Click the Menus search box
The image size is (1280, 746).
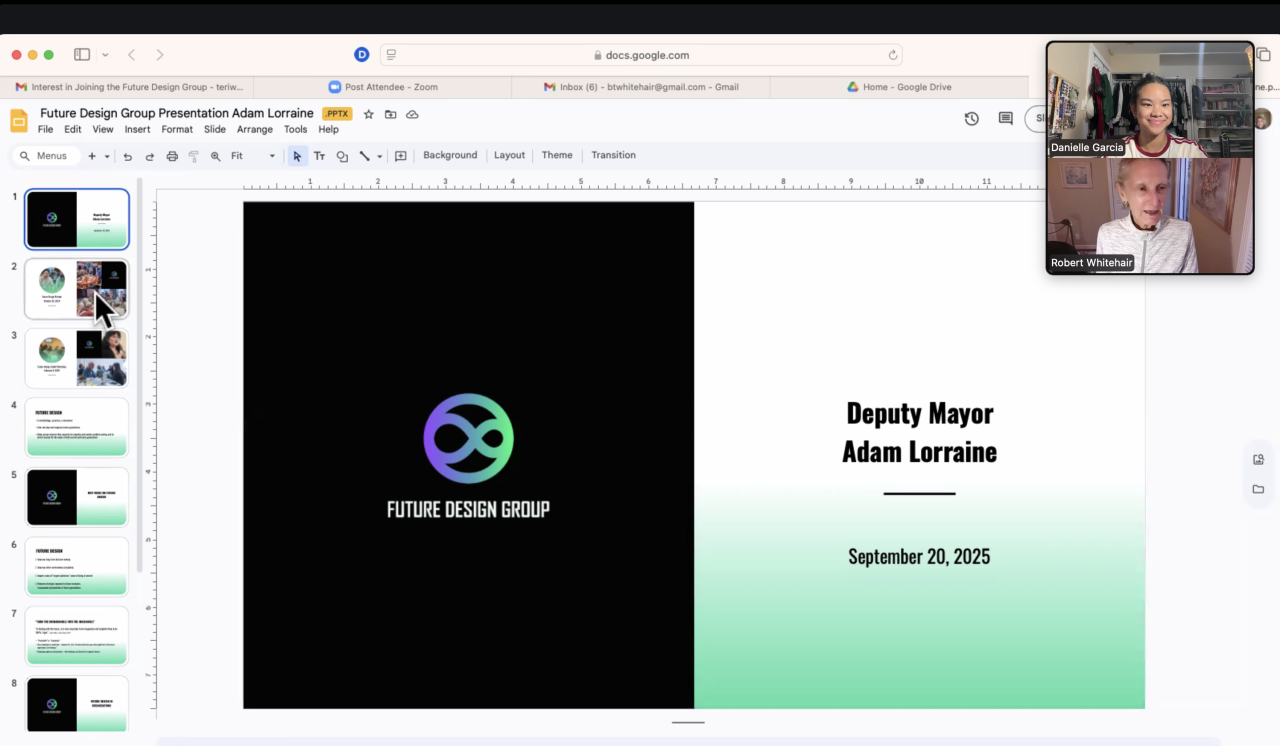(x=45, y=156)
